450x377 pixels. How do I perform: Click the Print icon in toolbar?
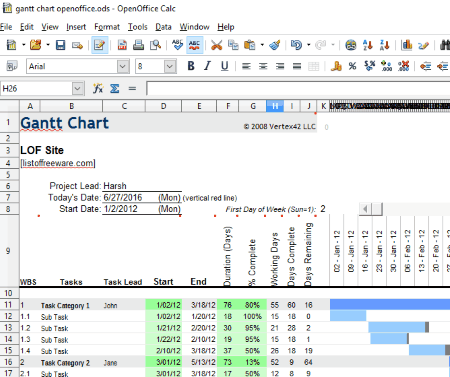pos(138,45)
